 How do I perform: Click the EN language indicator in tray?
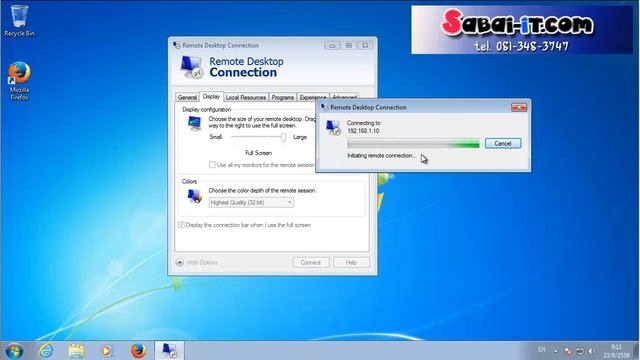541,350
